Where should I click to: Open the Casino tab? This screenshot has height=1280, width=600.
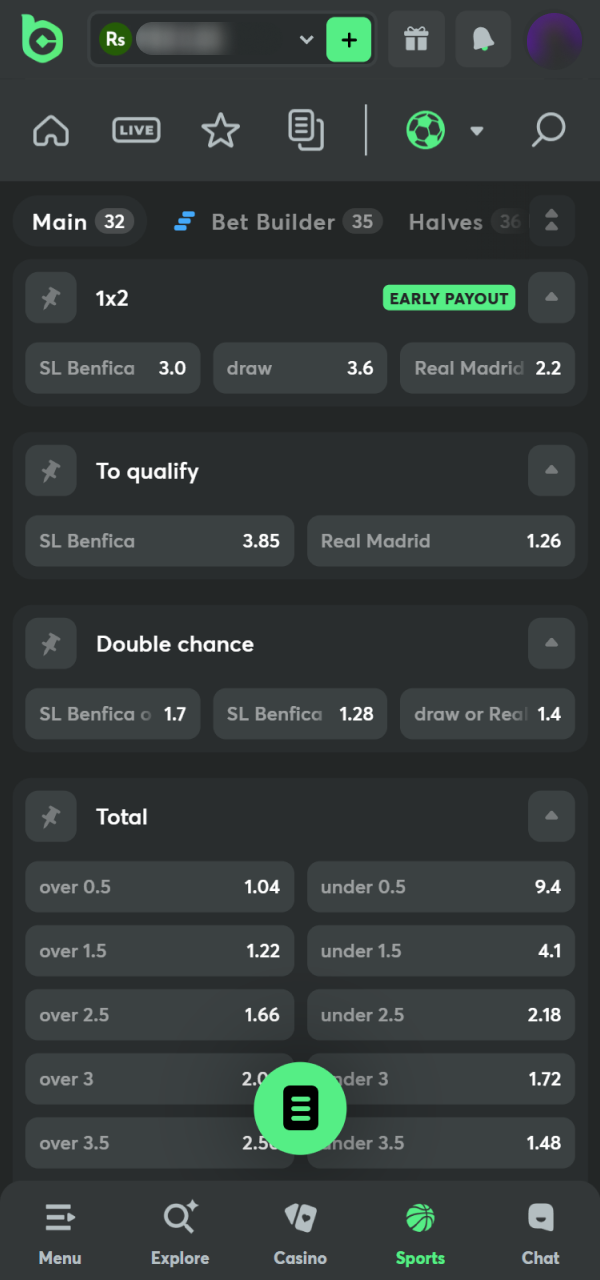pyautogui.click(x=300, y=1218)
